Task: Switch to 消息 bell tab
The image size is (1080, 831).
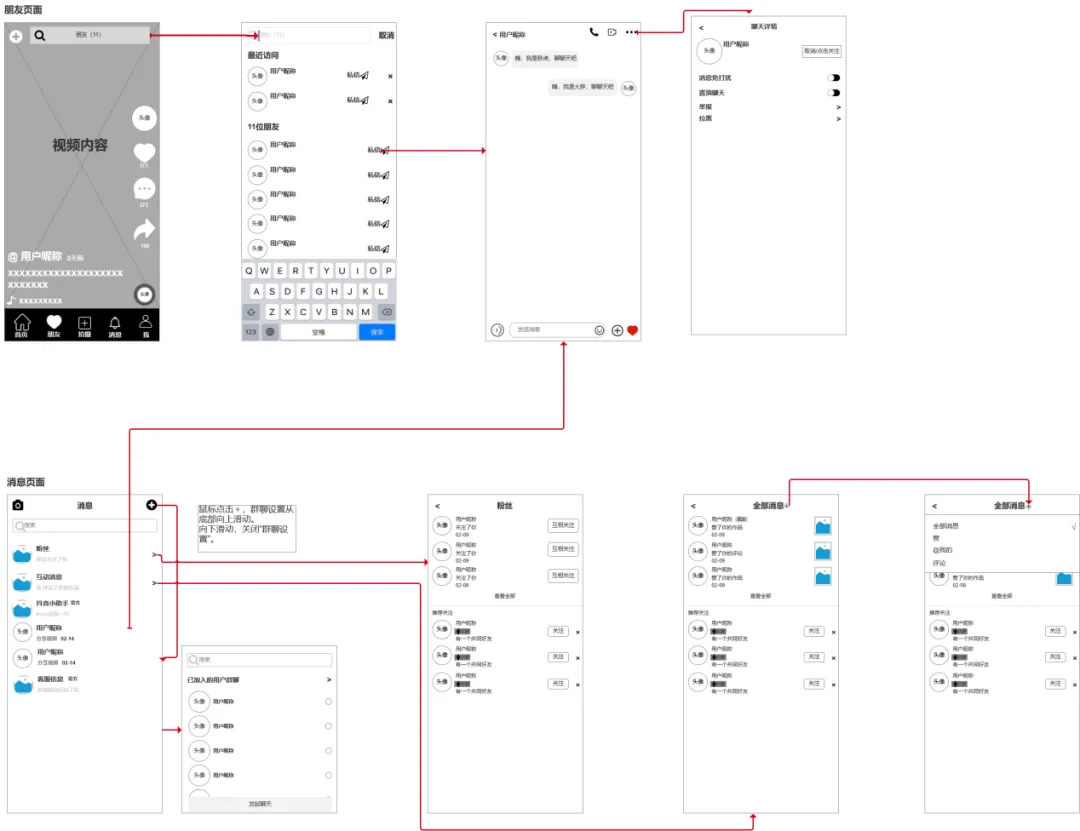Action: pyautogui.click(x=115, y=325)
